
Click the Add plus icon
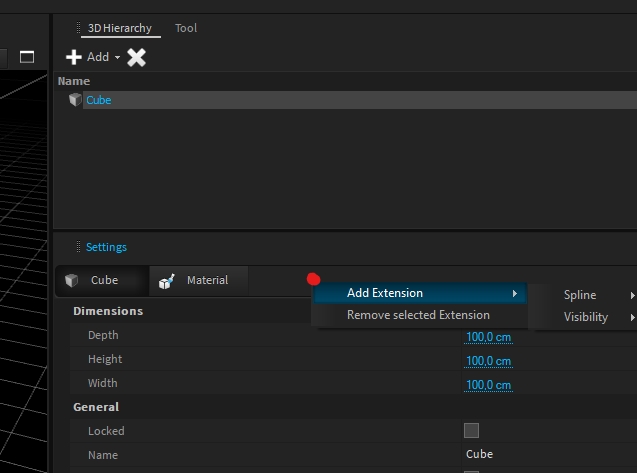point(74,57)
